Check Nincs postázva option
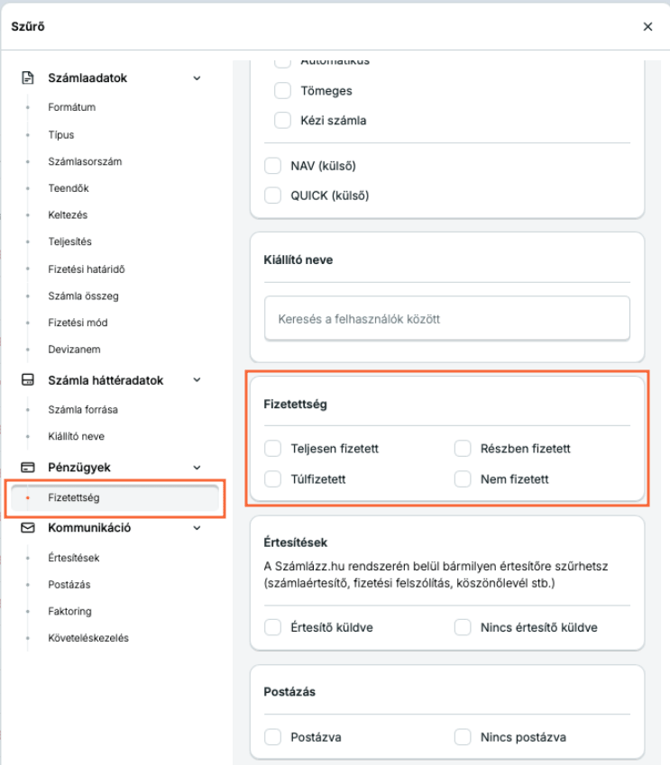670x765 pixels. 462,737
